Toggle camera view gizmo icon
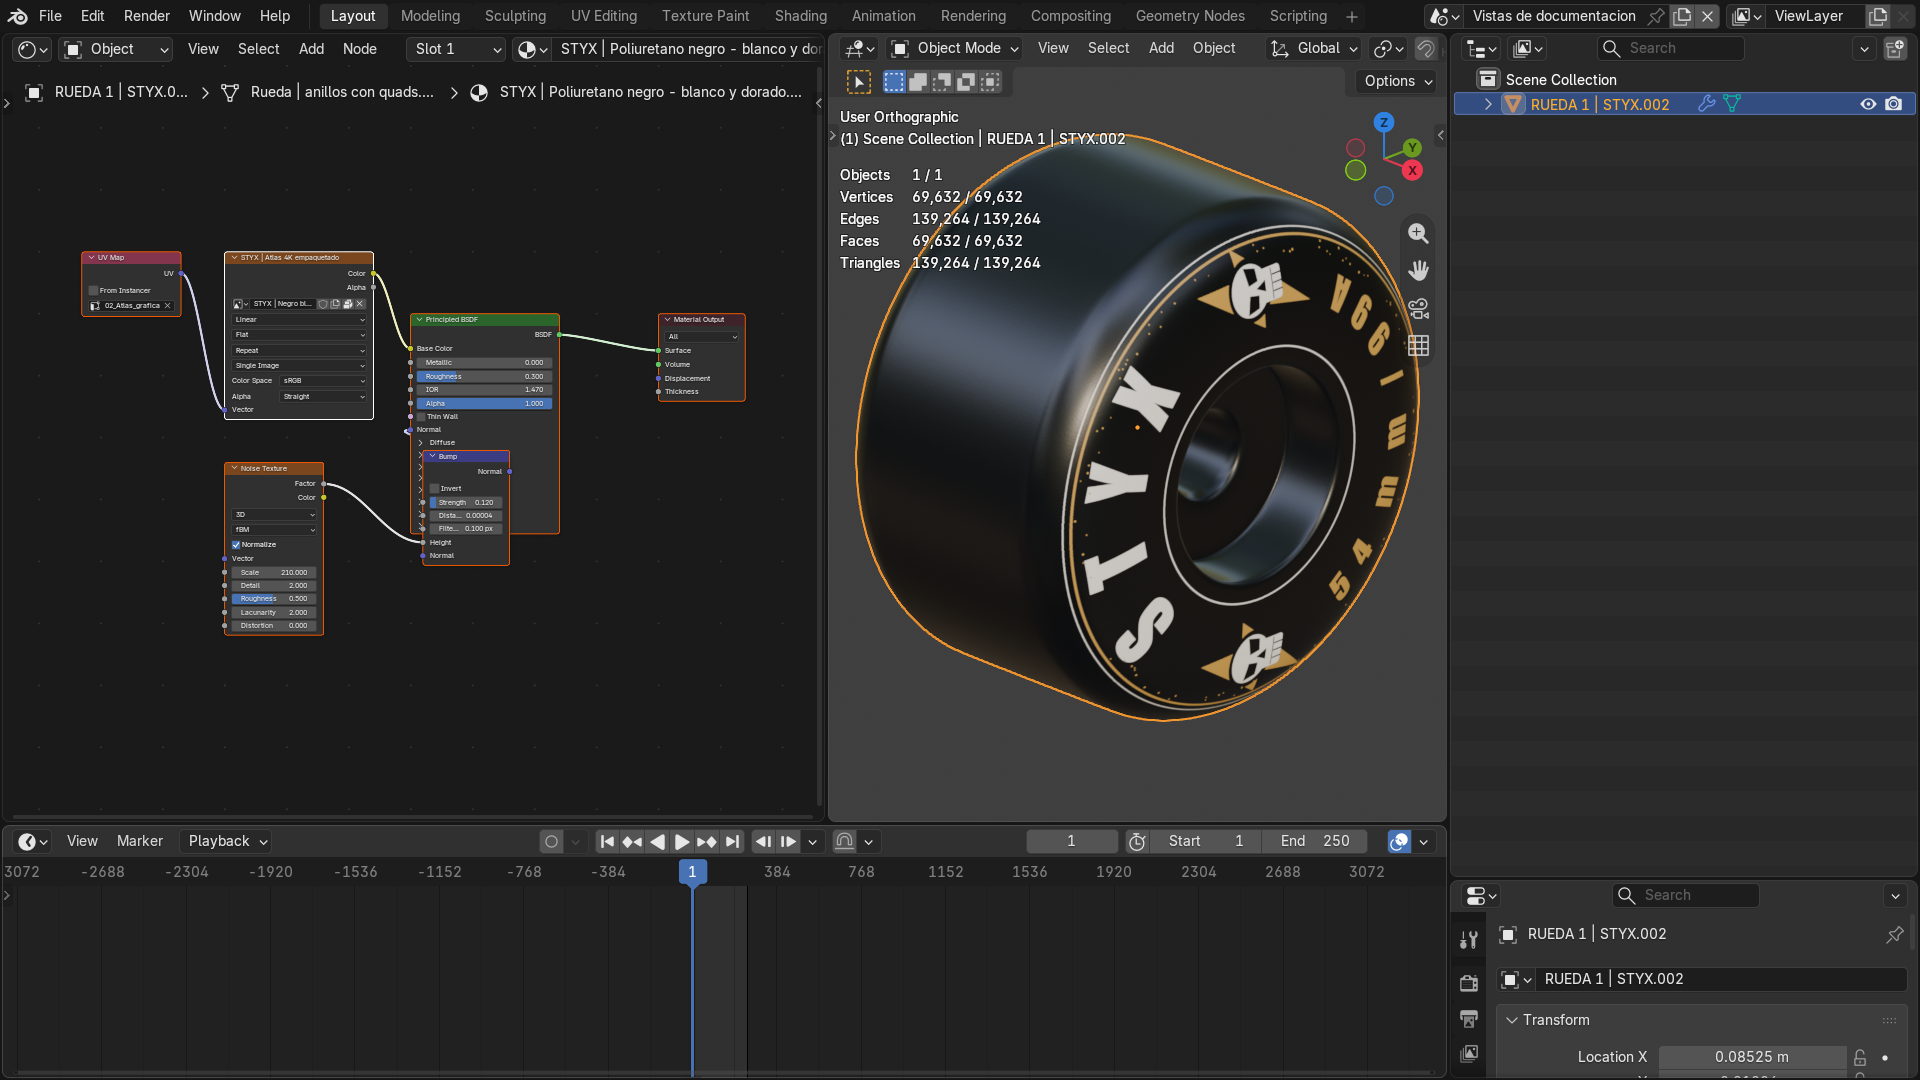The image size is (1920, 1080). click(x=1418, y=309)
